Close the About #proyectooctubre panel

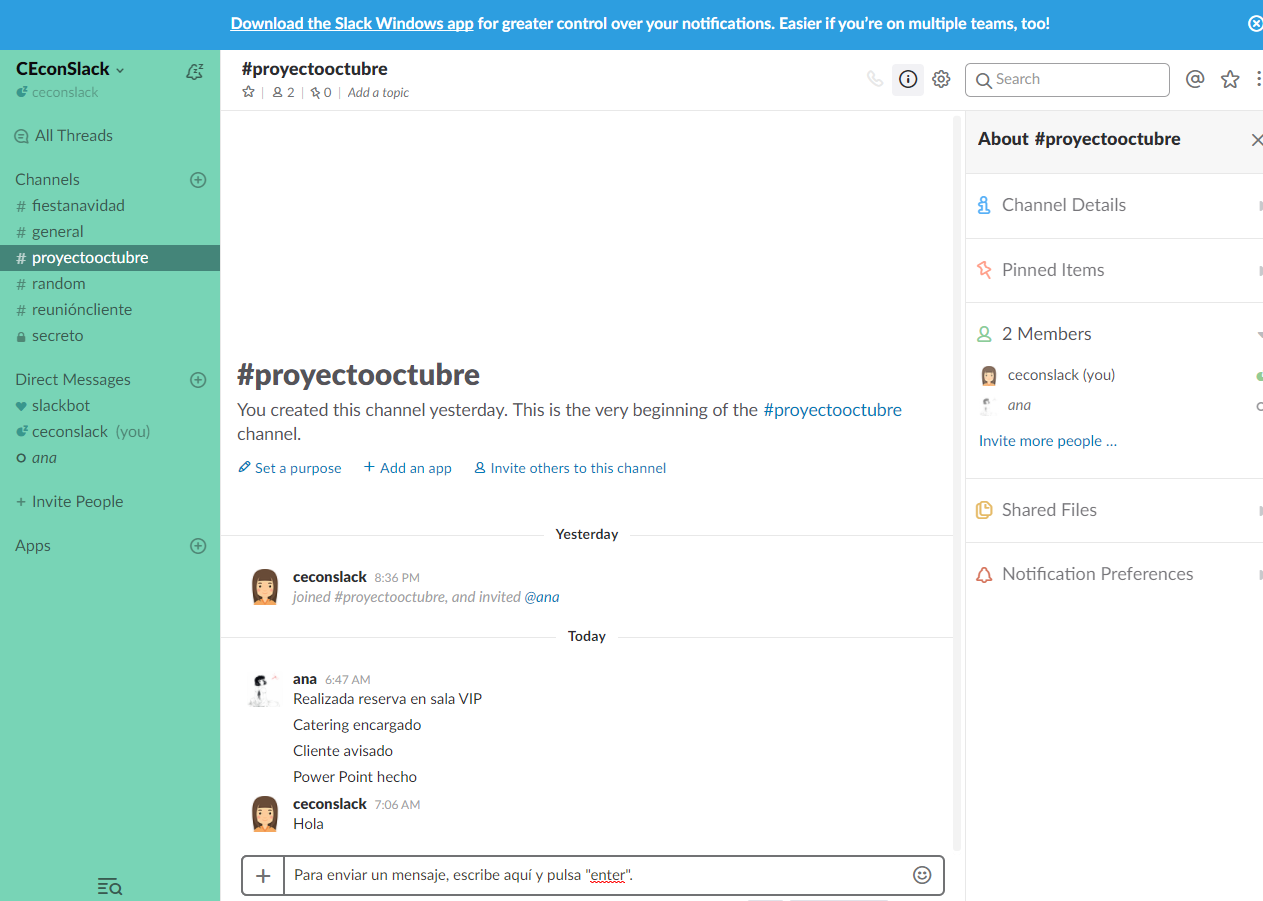click(x=1256, y=140)
